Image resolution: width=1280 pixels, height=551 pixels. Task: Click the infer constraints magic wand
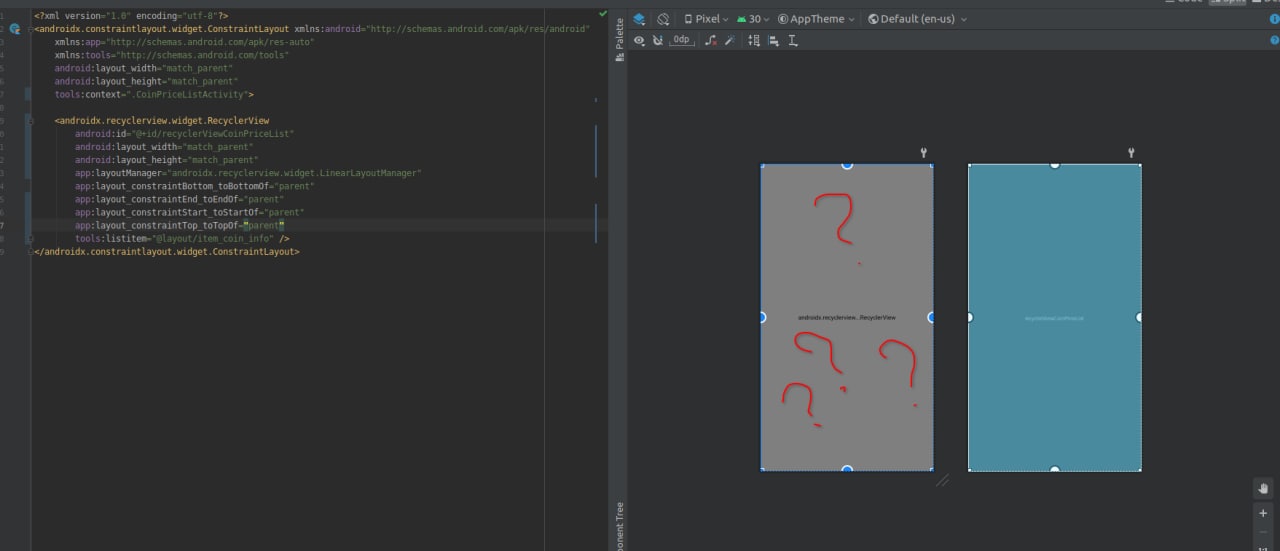(730, 40)
